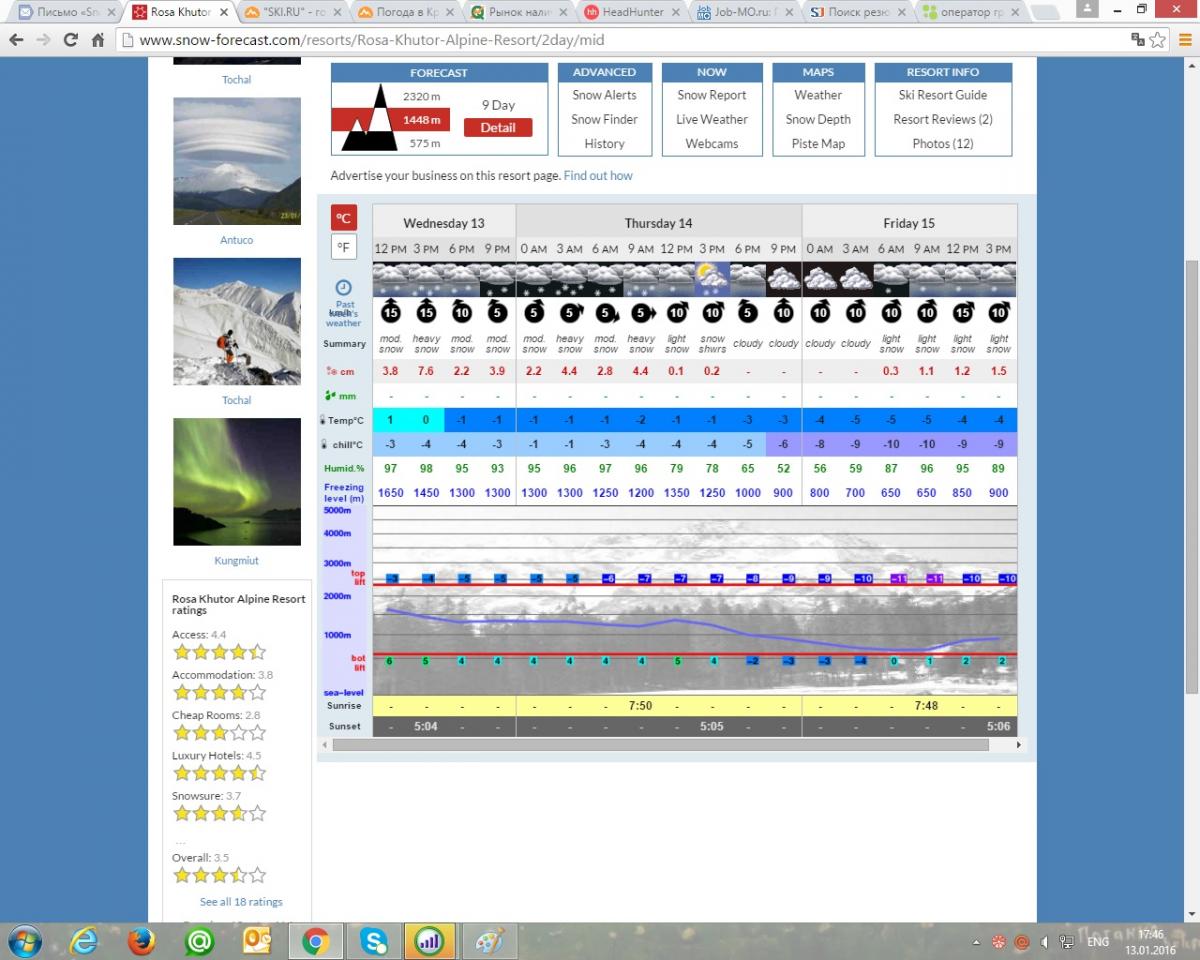Viewport: 1200px width, 960px height.
Task: Switch to the Job-MO.ru browser tab
Action: (746, 12)
